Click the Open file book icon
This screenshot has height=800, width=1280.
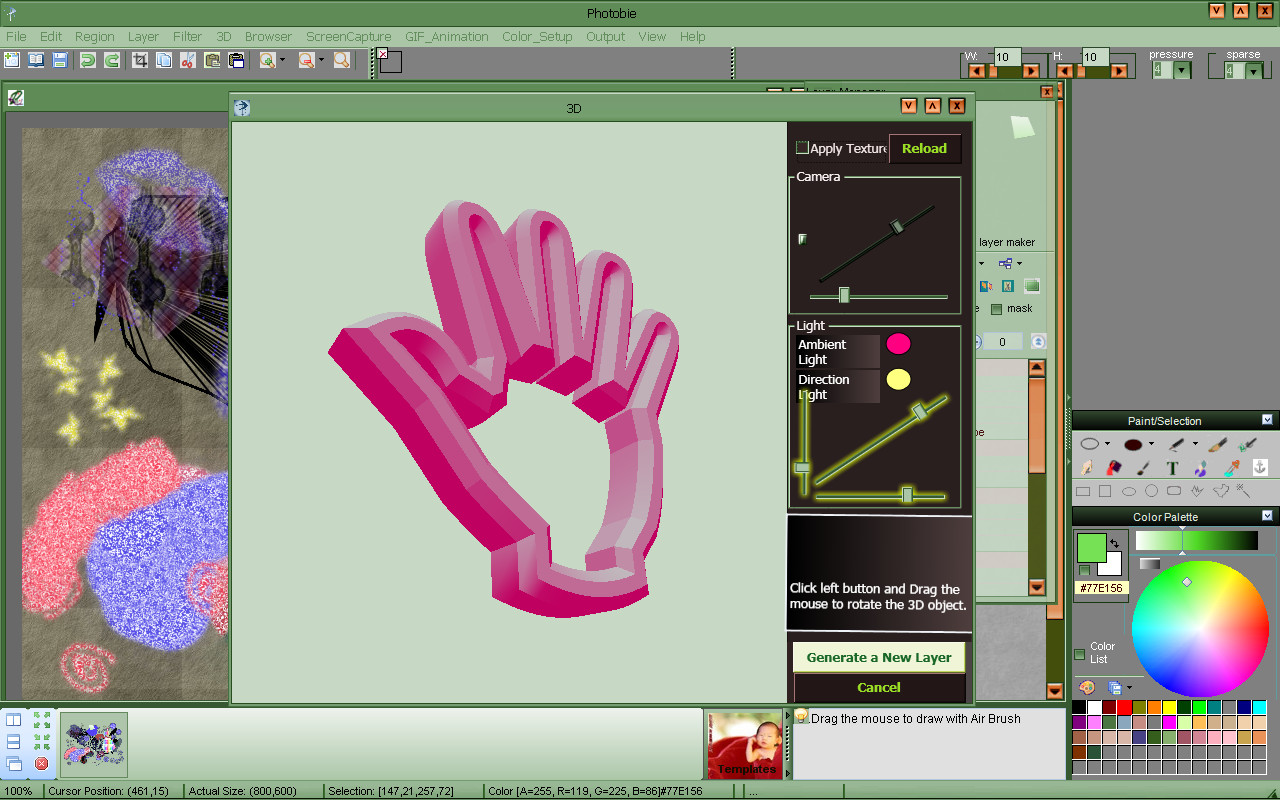36,60
